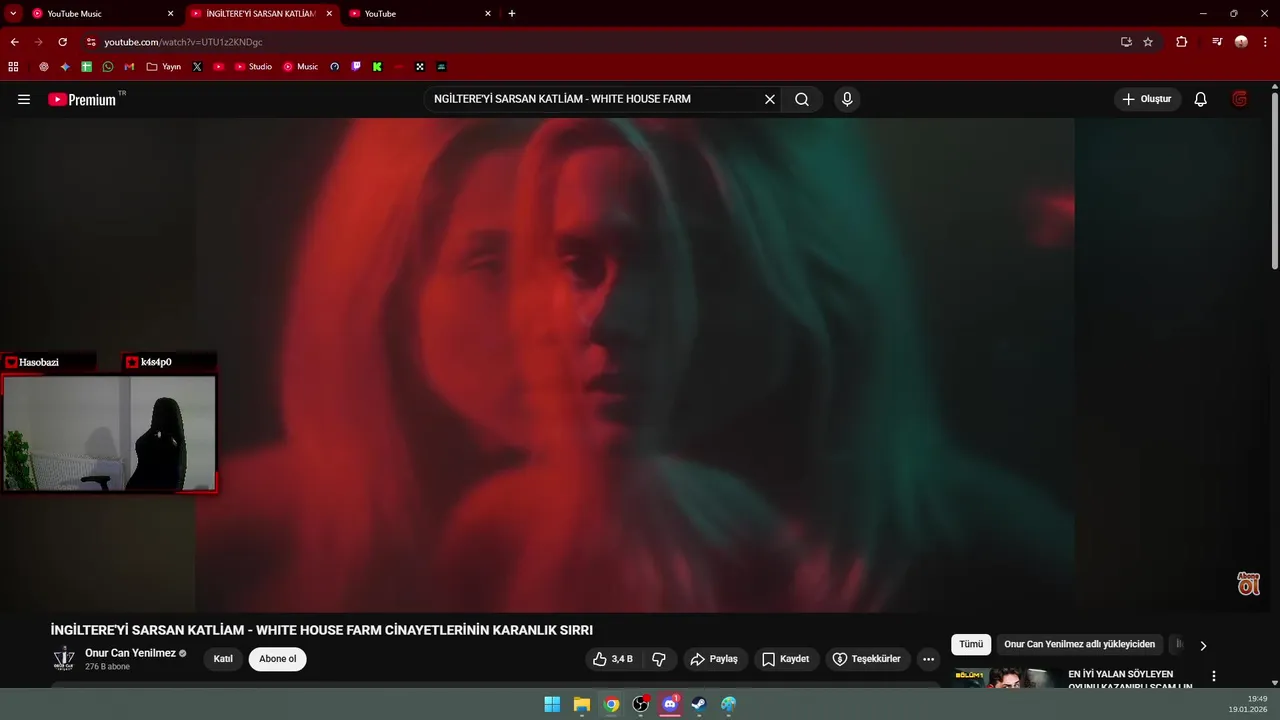Show next filter chips with right chevron
1280x720 pixels.
click(1203, 646)
